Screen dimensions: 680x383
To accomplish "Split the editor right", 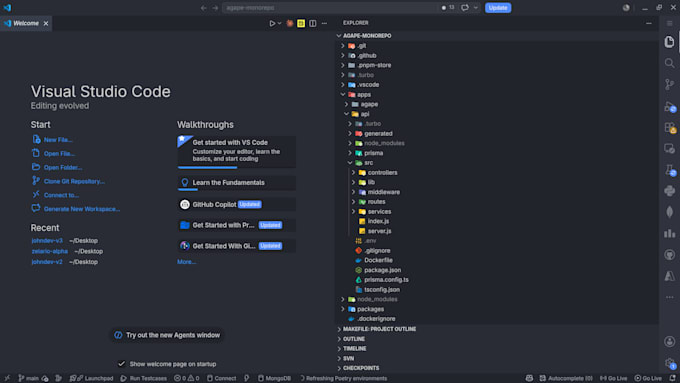I will [313, 23].
